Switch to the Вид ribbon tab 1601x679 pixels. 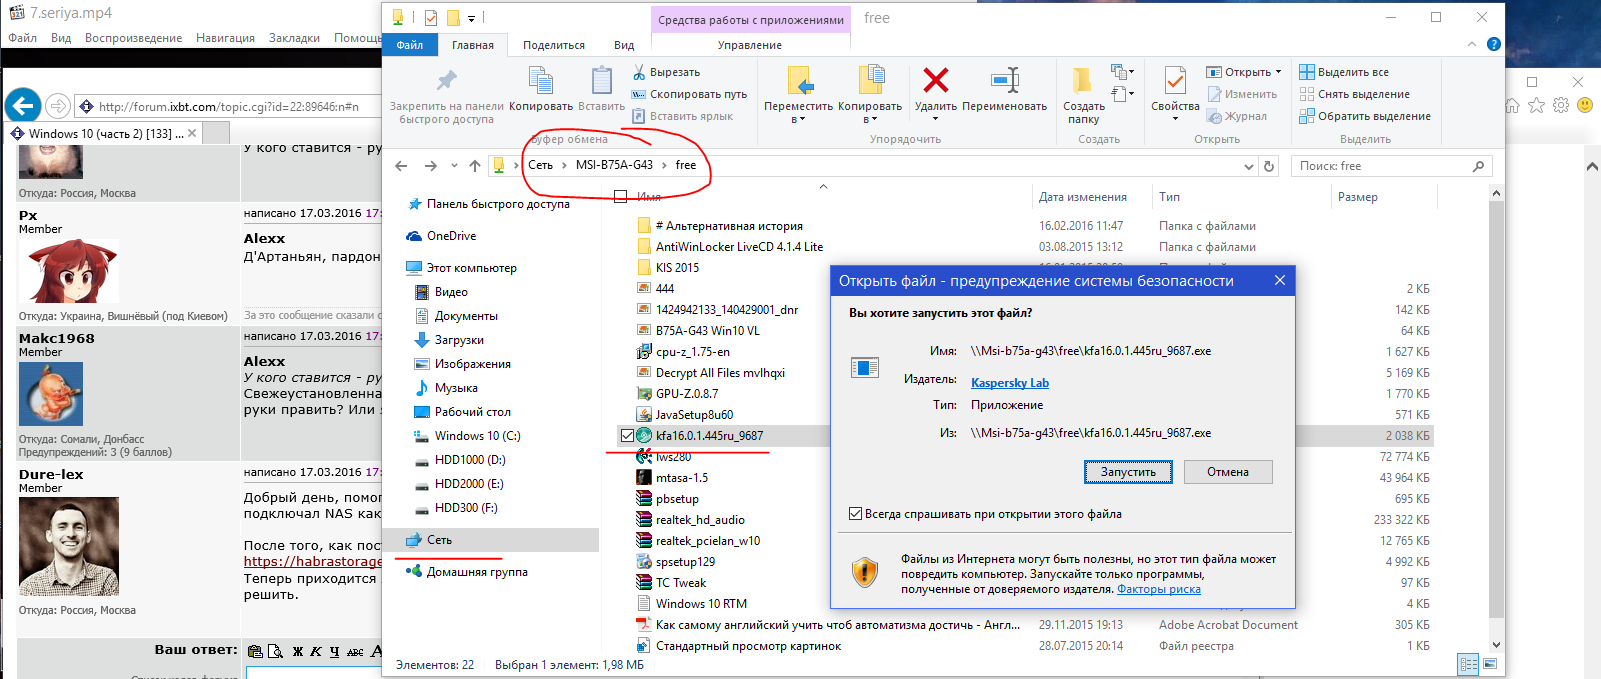coord(624,45)
